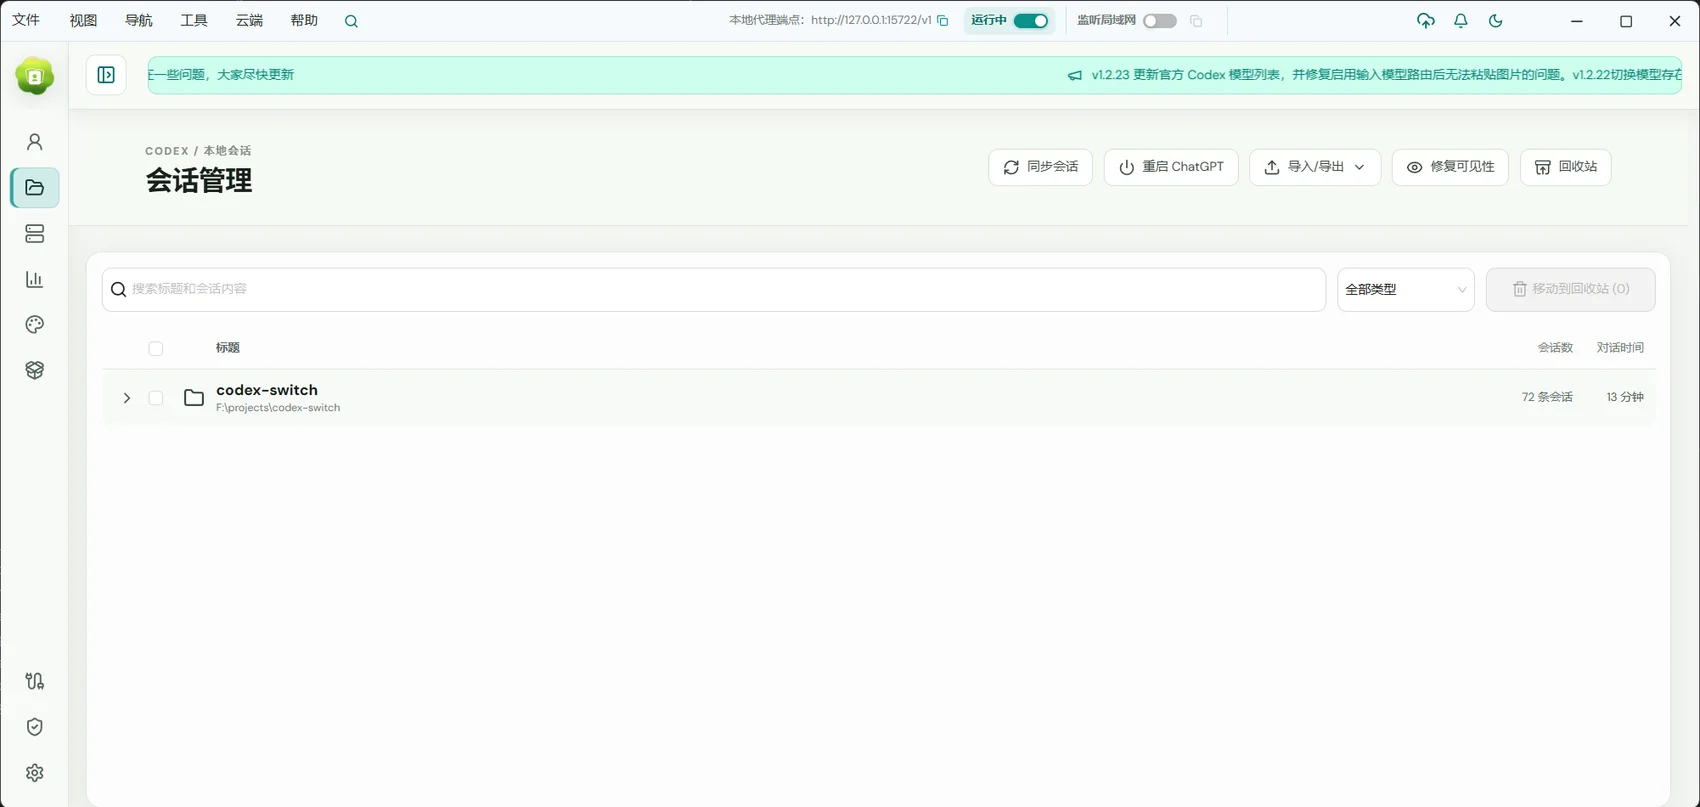This screenshot has width=1700, height=807.
Task: Check the codex-switch row checkbox
Action: coord(155,398)
